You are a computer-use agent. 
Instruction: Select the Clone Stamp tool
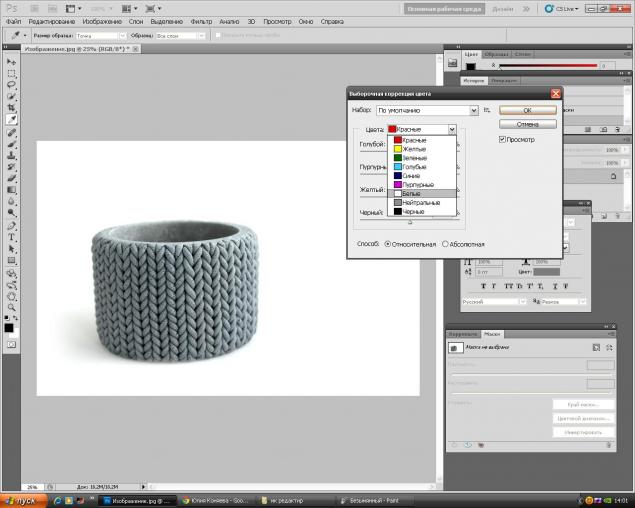click(x=11, y=156)
